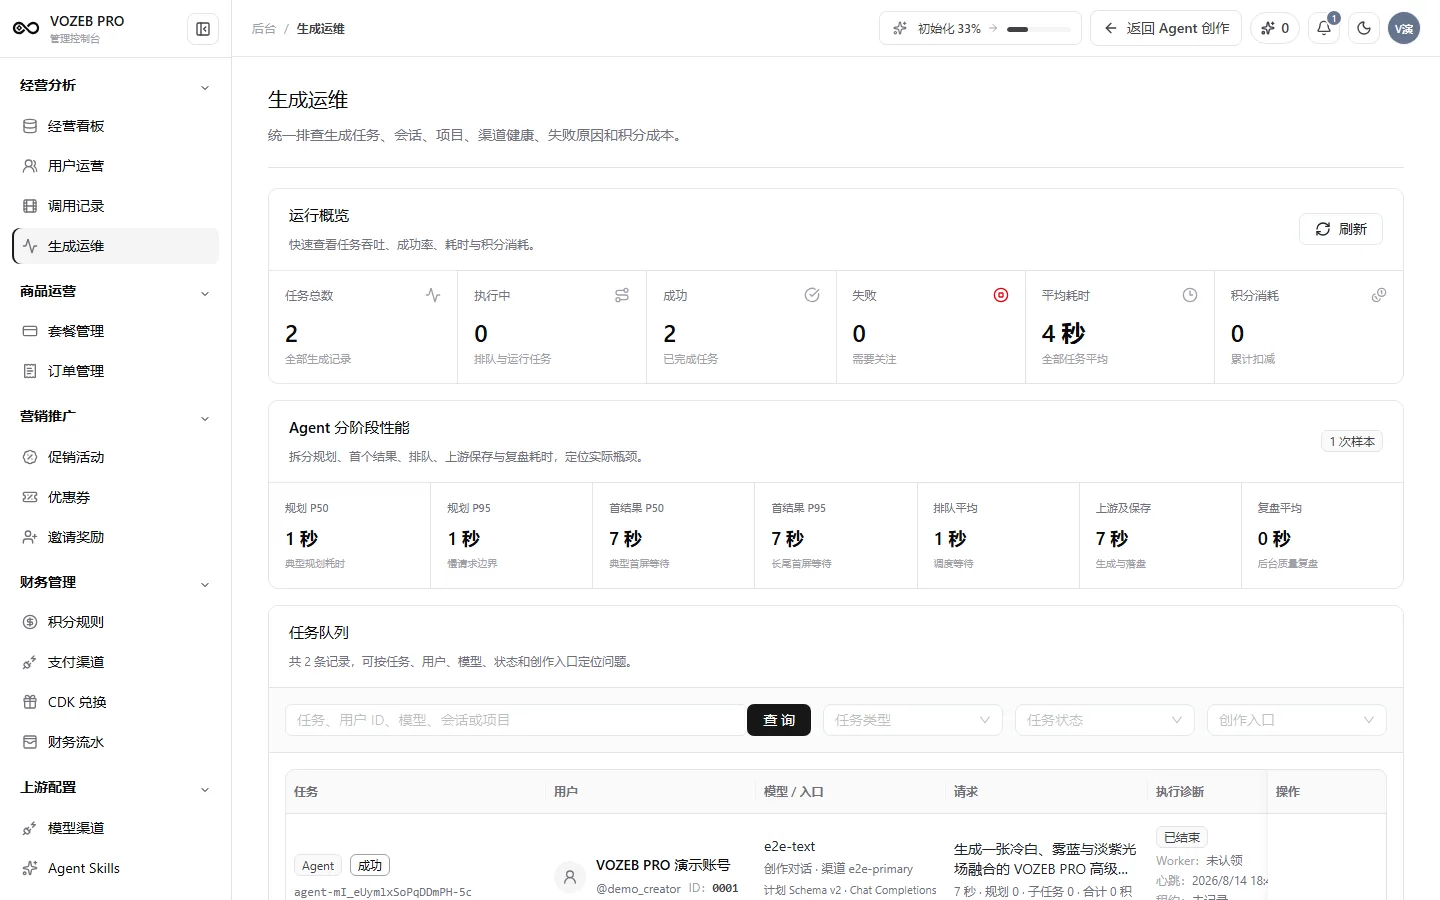This screenshot has height=900, width=1440.
Task: Click 促销活动 icon in sidebar
Action: point(30,457)
